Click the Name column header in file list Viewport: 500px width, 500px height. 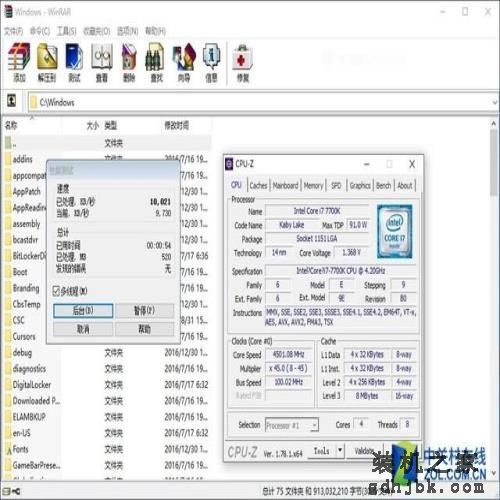pyautogui.click(x=32, y=125)
